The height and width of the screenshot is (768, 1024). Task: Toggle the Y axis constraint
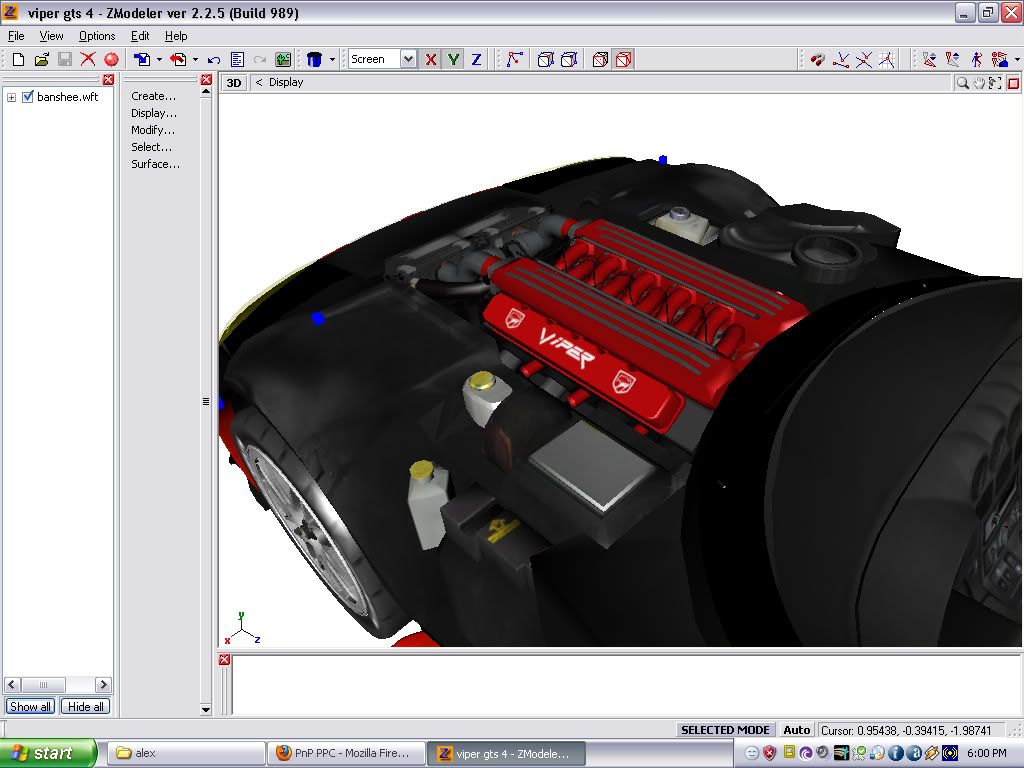coord(454,60)
